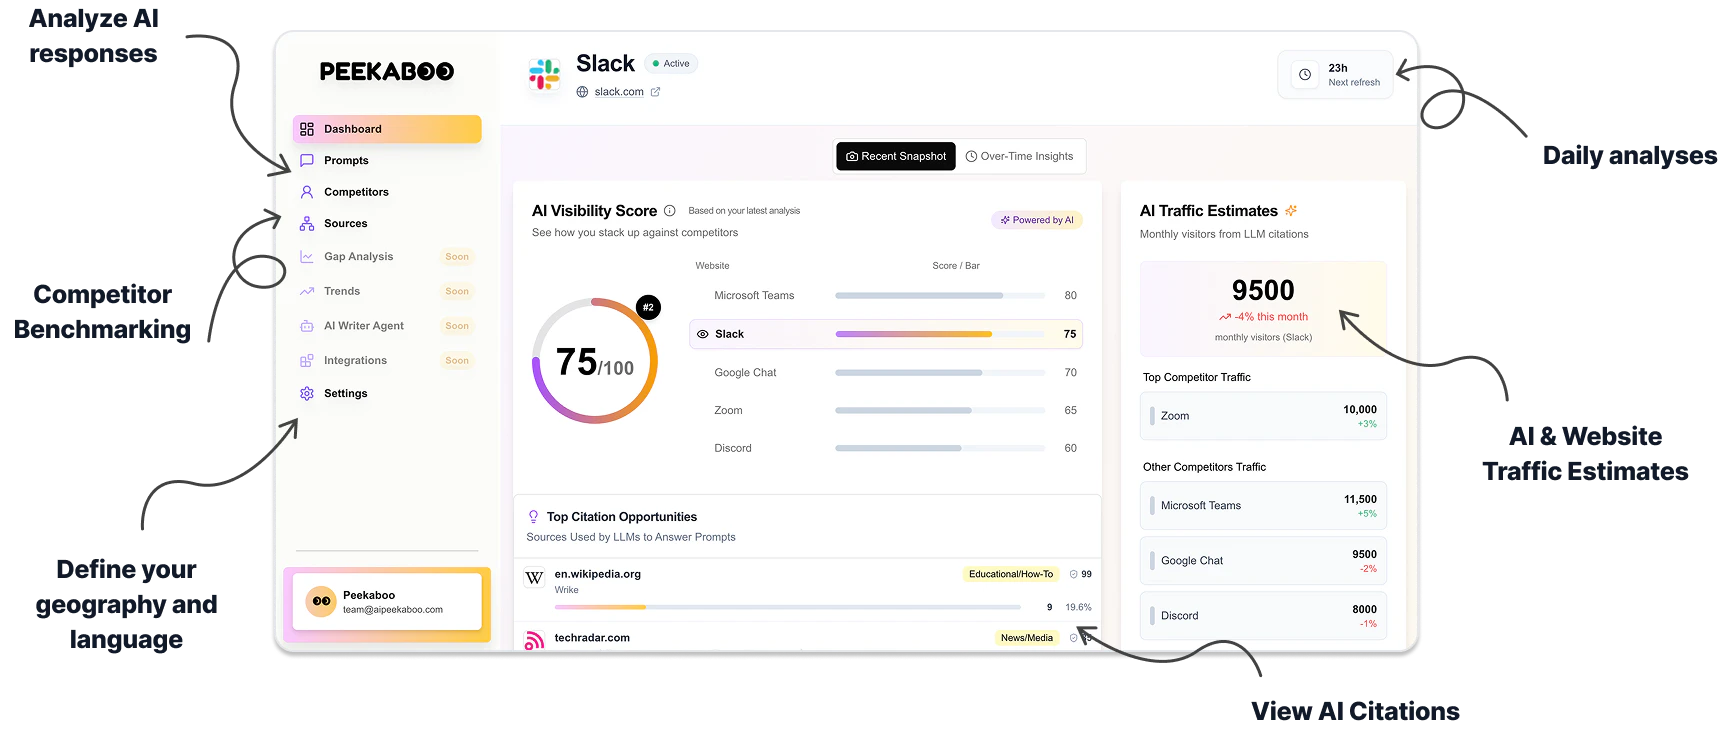The image size is (1730, 747).
Task: Click the techradar feed icon
Action: [535, 640]
